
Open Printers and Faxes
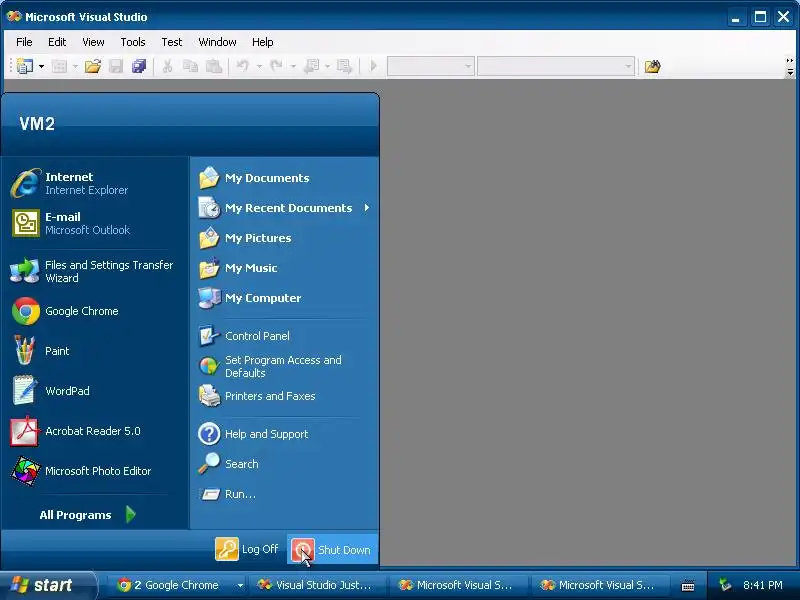click(x=284, y=396)
